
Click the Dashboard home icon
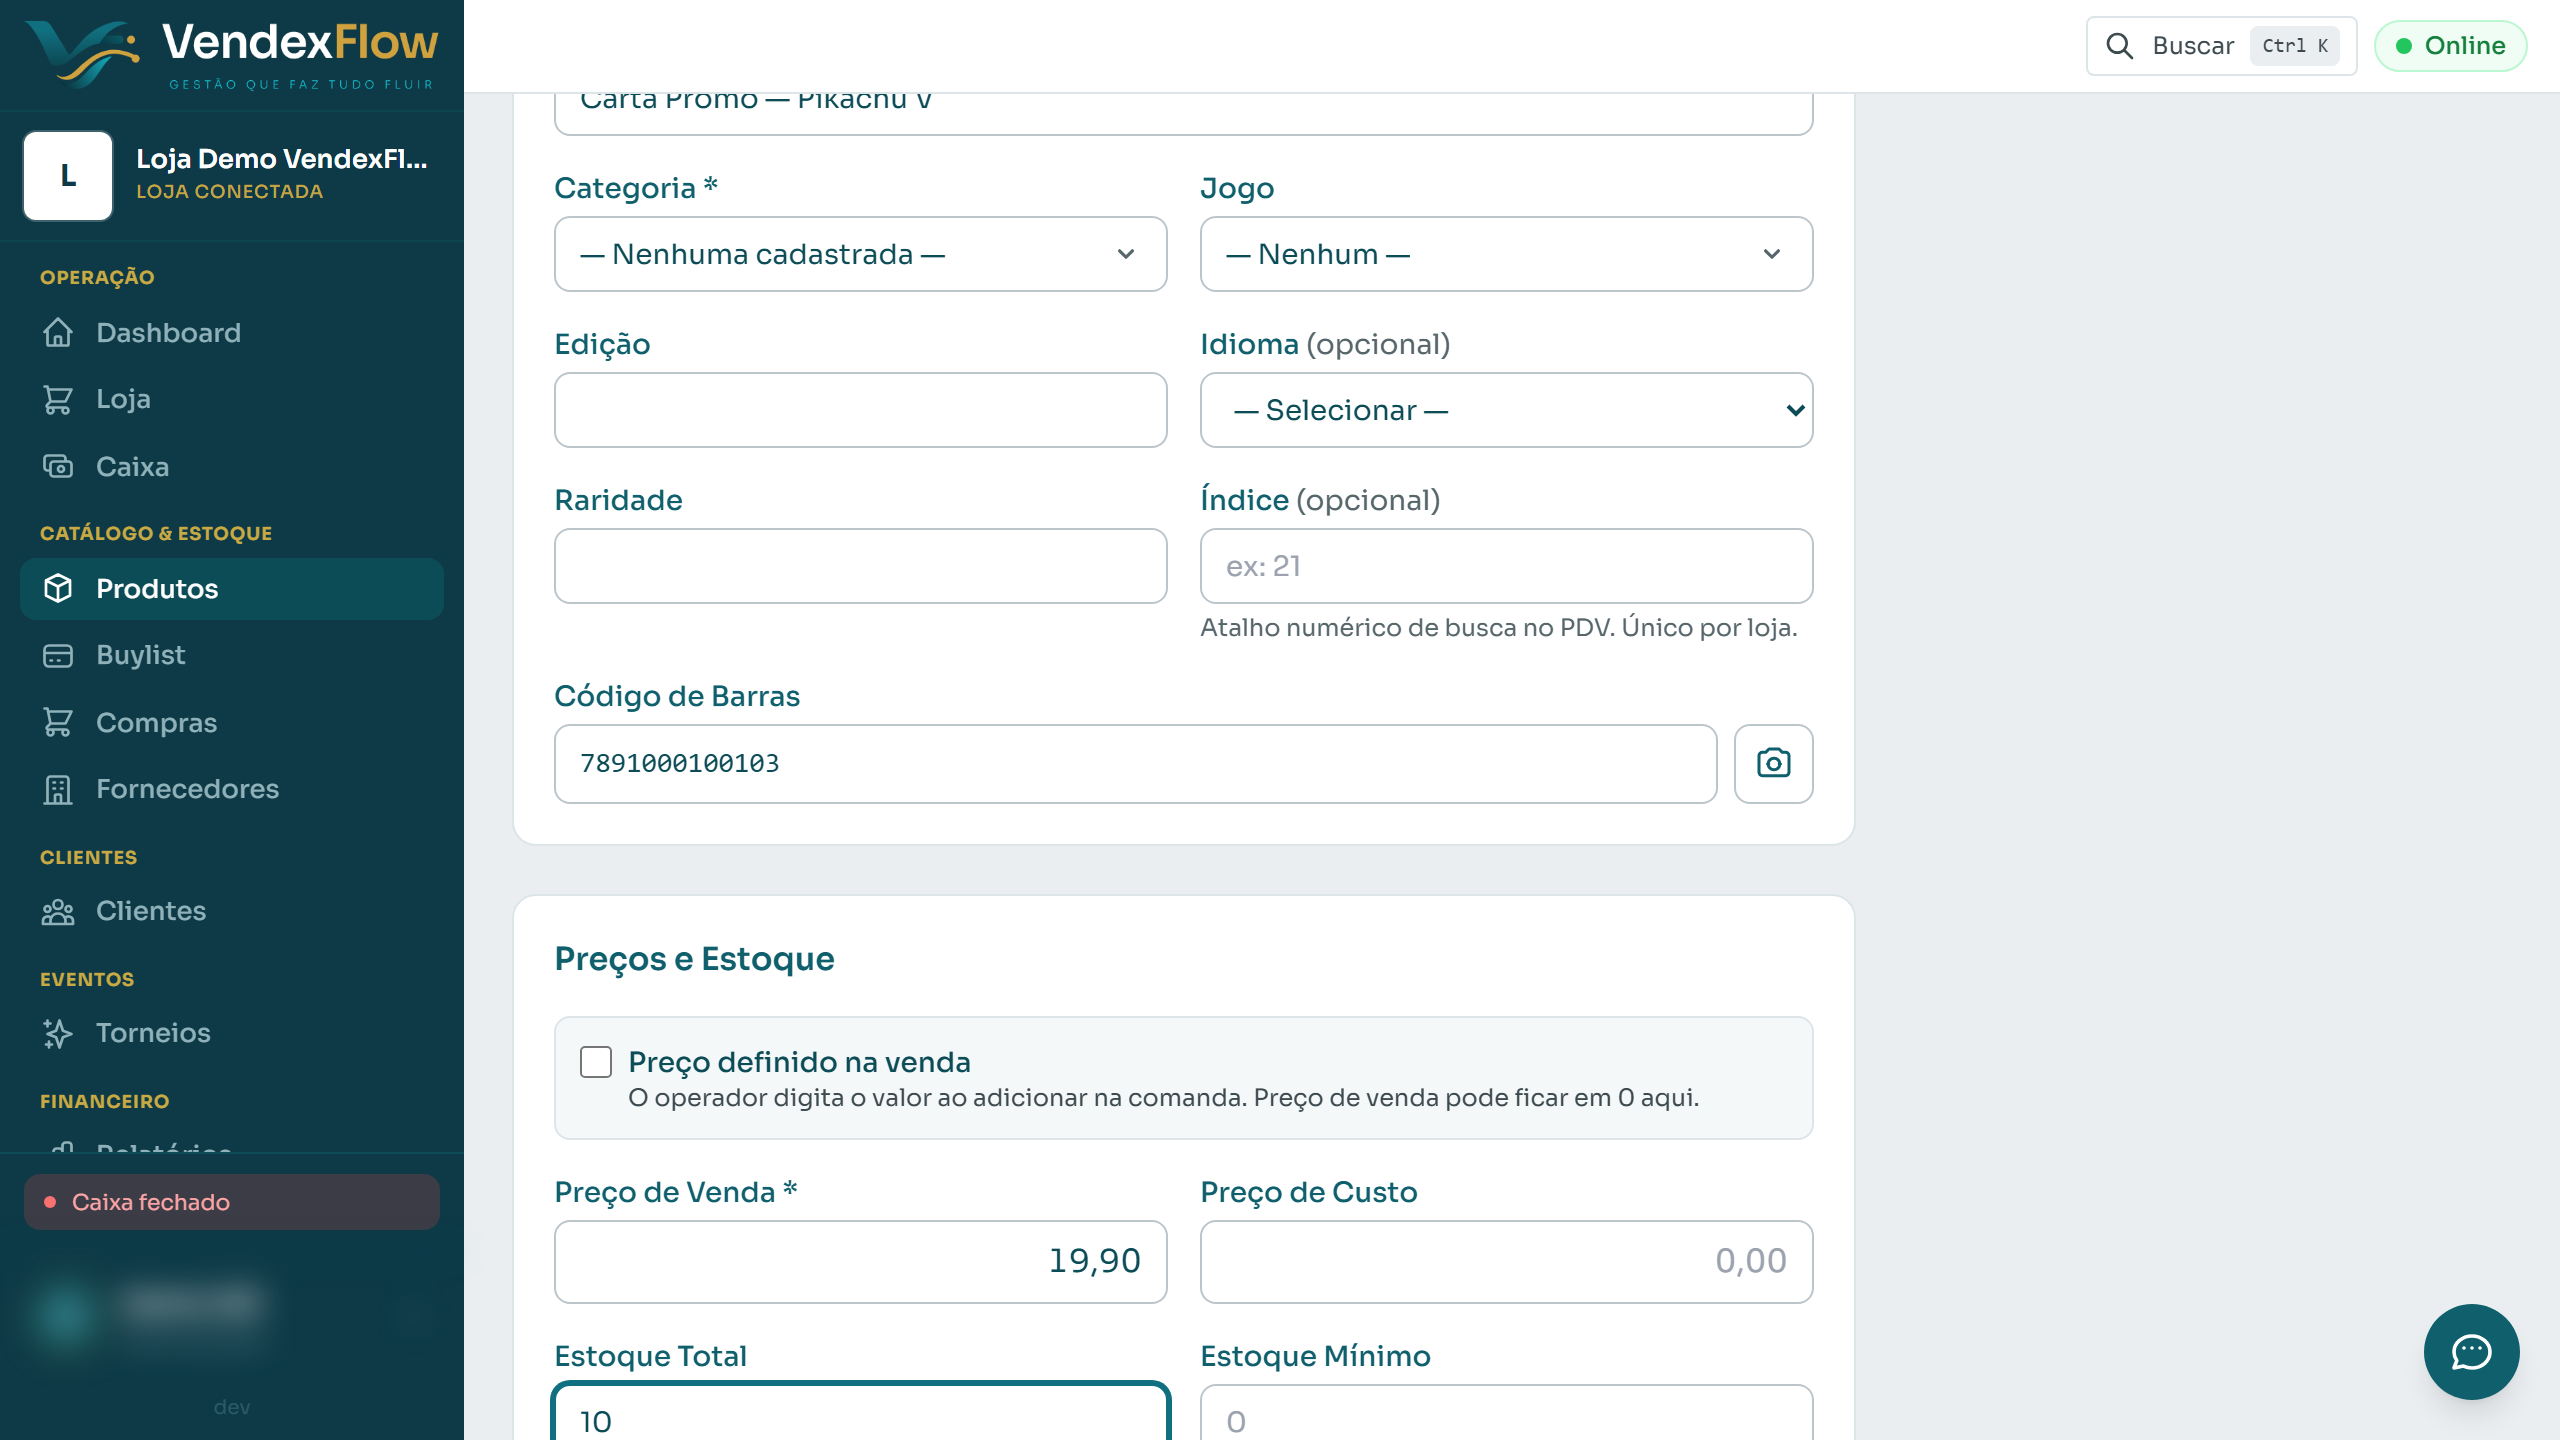tap(58, 333)
